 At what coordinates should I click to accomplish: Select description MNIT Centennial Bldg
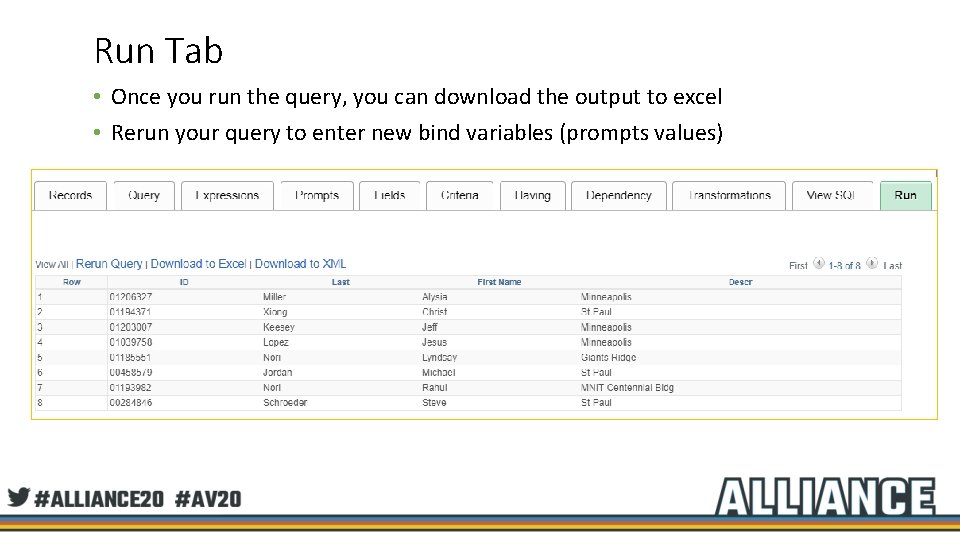coord(627,388)
